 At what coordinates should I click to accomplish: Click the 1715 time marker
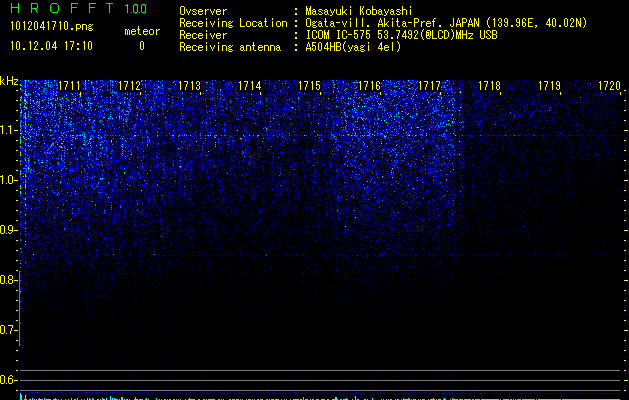pyautogui.click(x=310, y=86)
